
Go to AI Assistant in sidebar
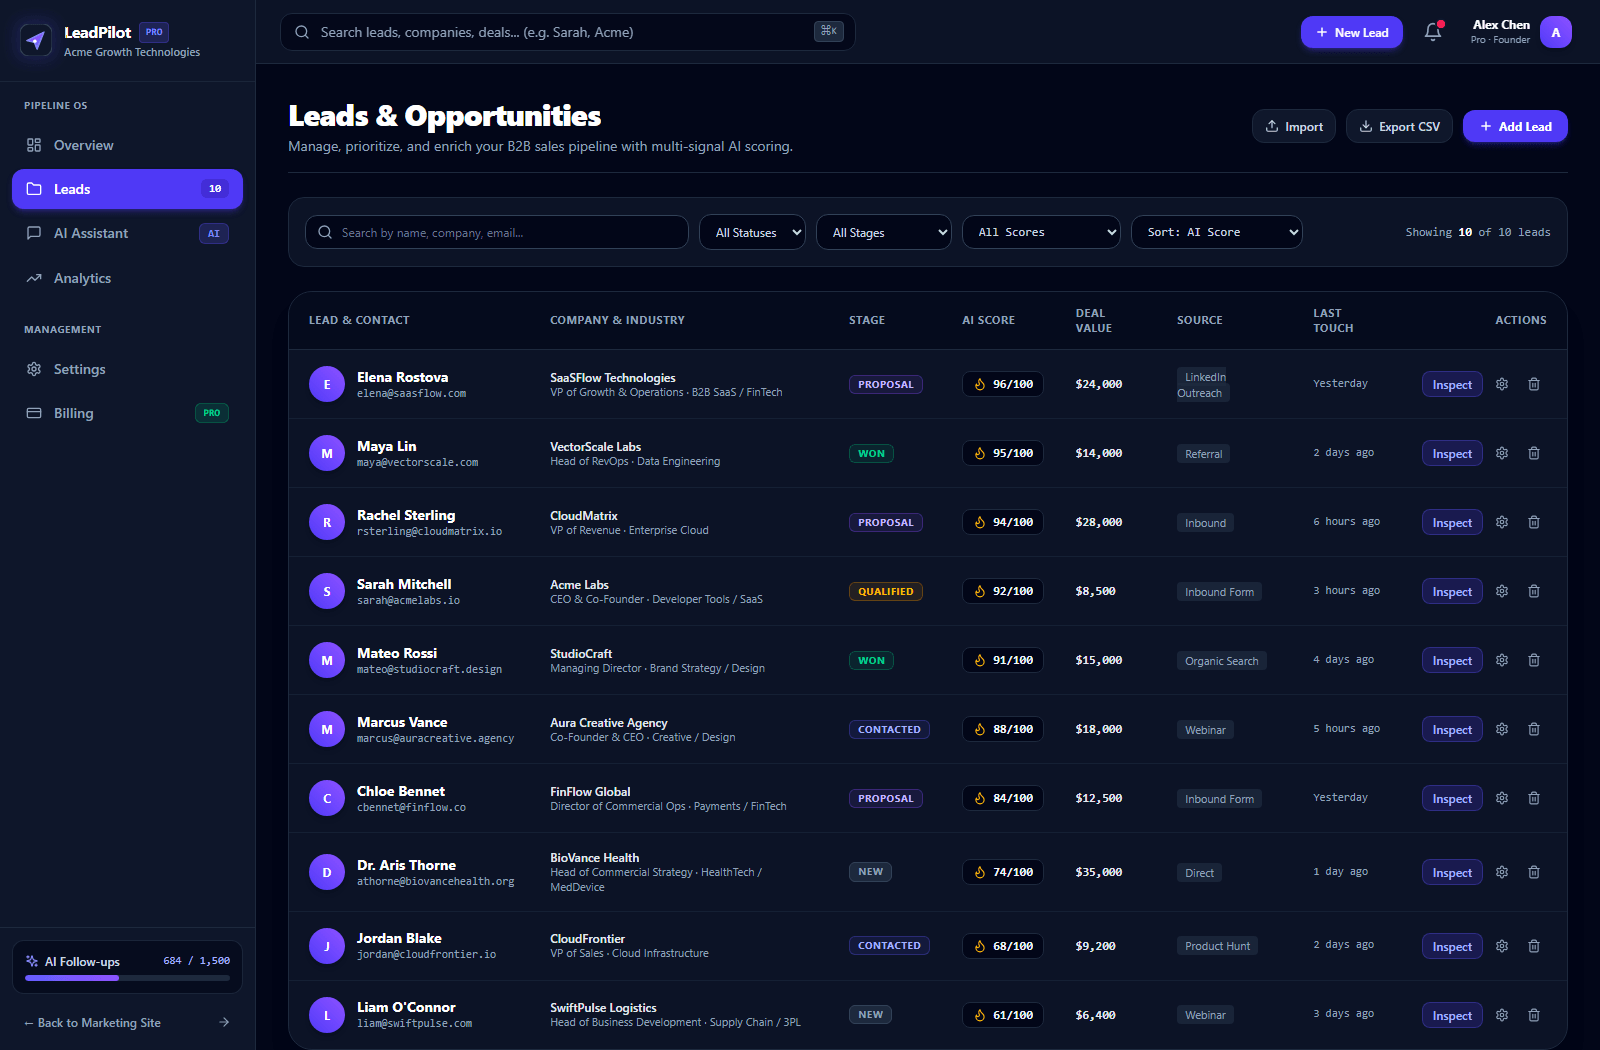(x=127, y=233)
